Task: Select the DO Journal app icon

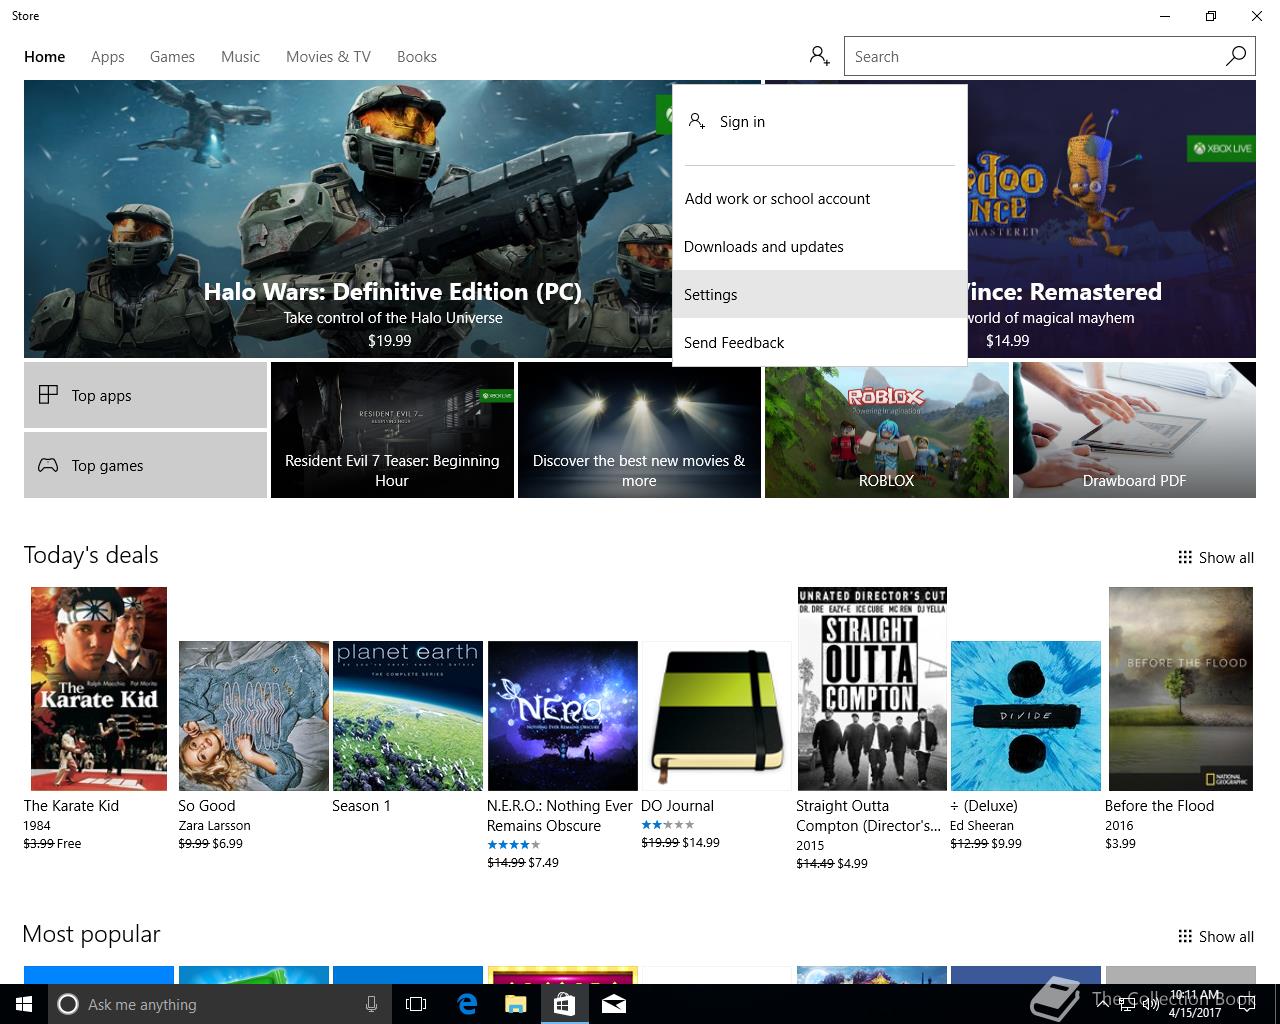Action: click(717, 716)
